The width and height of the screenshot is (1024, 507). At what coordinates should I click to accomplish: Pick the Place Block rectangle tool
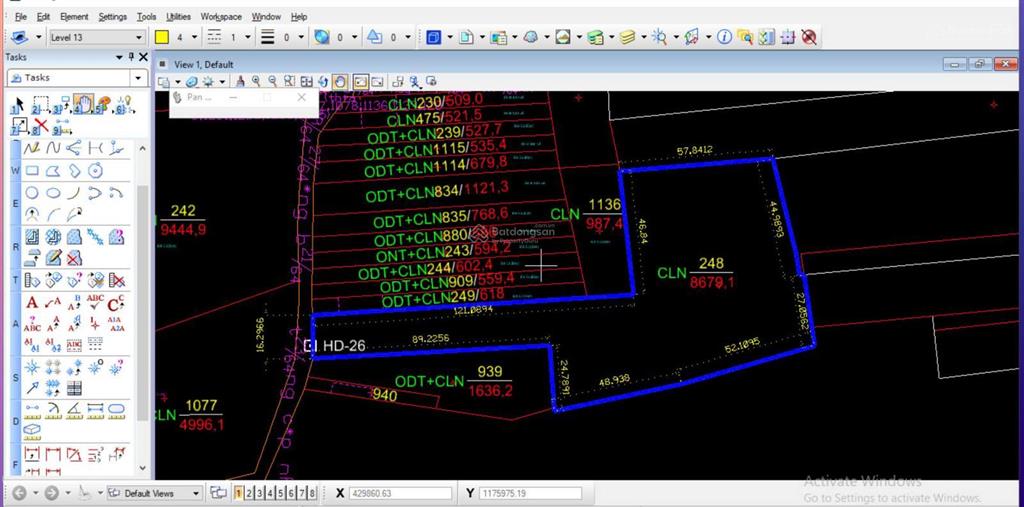click(32, 171)
